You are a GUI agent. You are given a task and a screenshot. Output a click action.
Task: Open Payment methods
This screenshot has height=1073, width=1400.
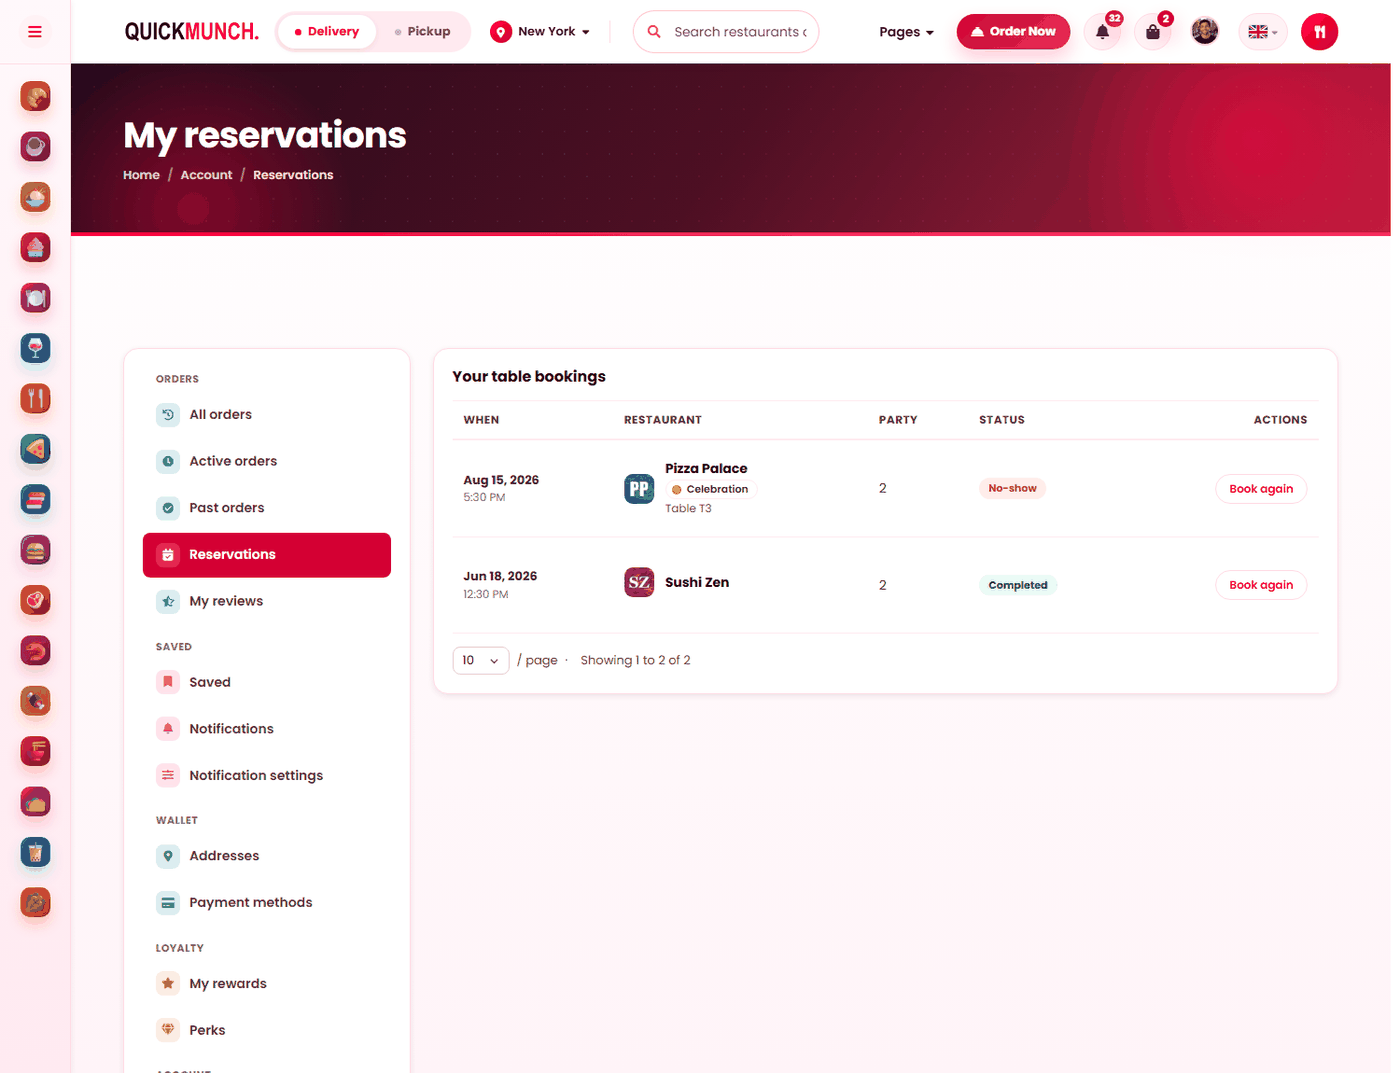click(x=267, y=903)
